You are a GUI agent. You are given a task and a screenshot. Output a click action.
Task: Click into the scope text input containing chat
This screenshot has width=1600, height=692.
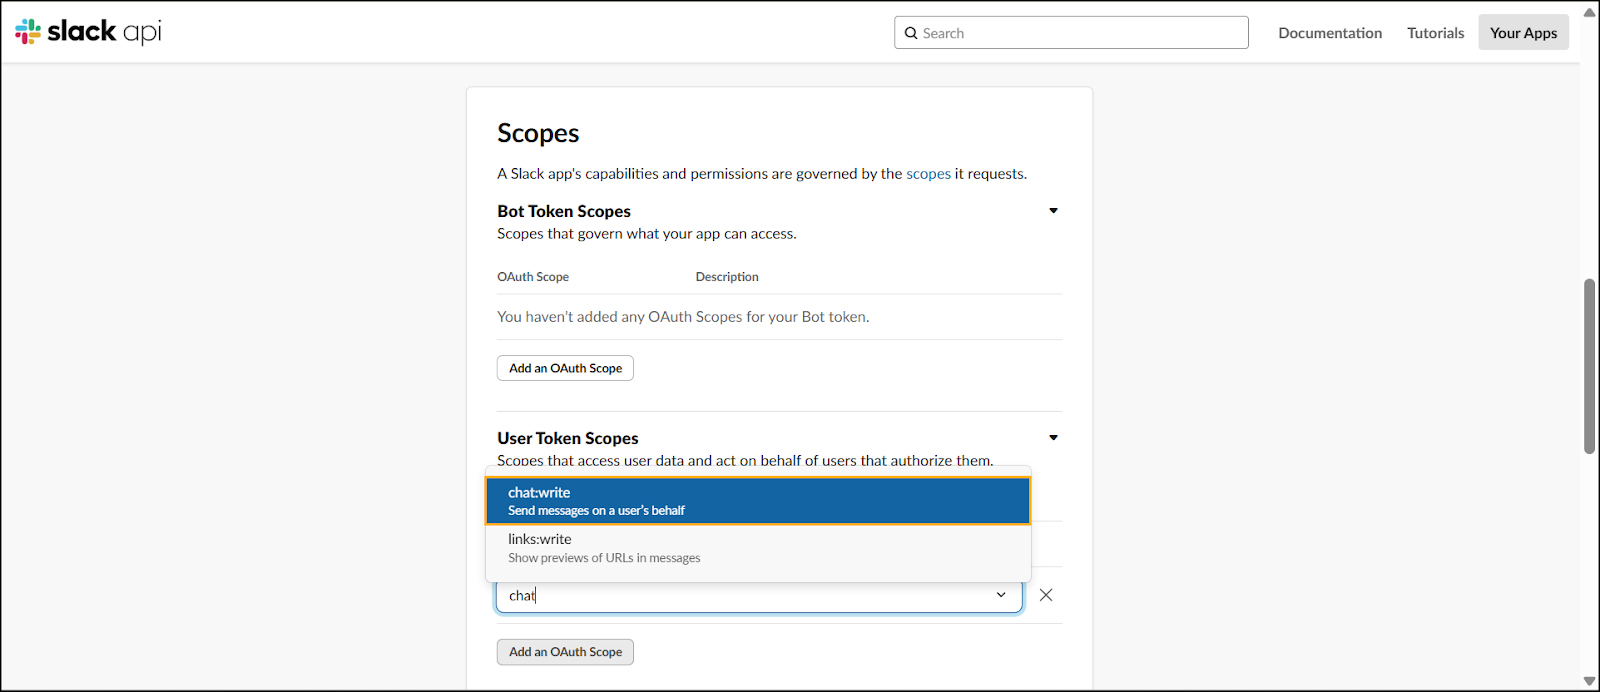click(x=750, y=596)
